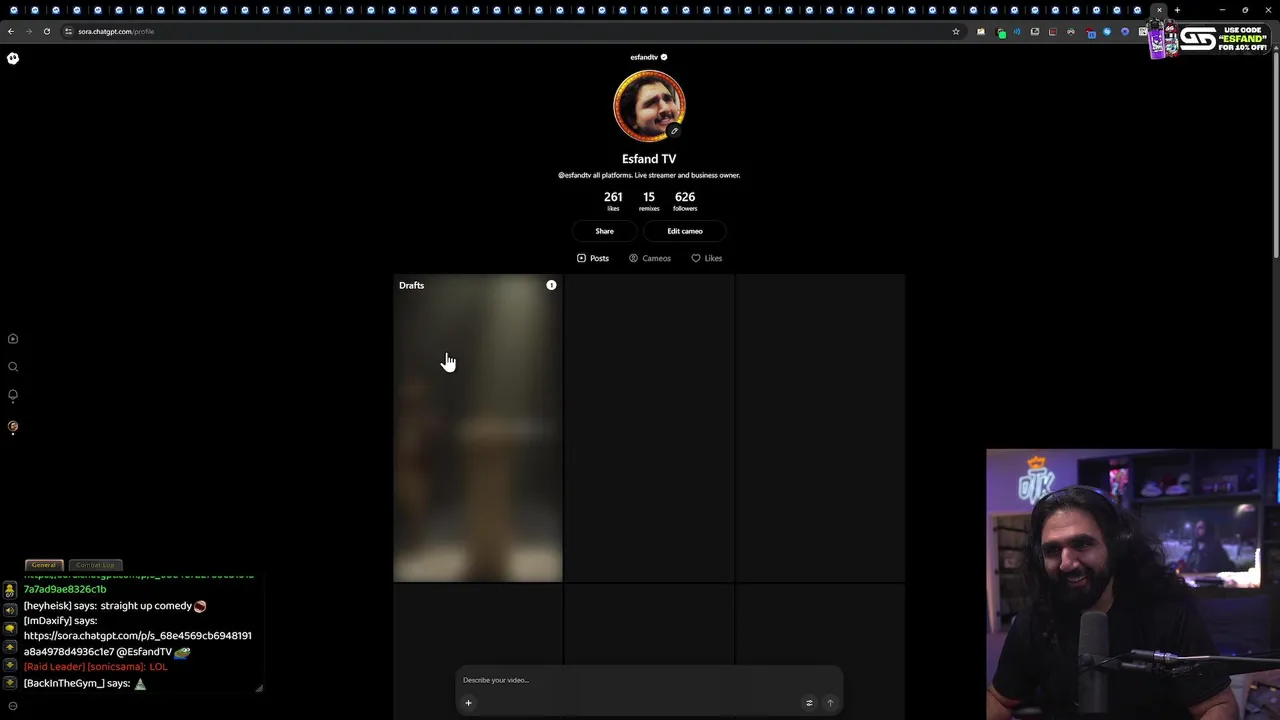Close the active browser tab
The height and width of the screenshot is (720, 1280).
click(x=1159, y=10)
